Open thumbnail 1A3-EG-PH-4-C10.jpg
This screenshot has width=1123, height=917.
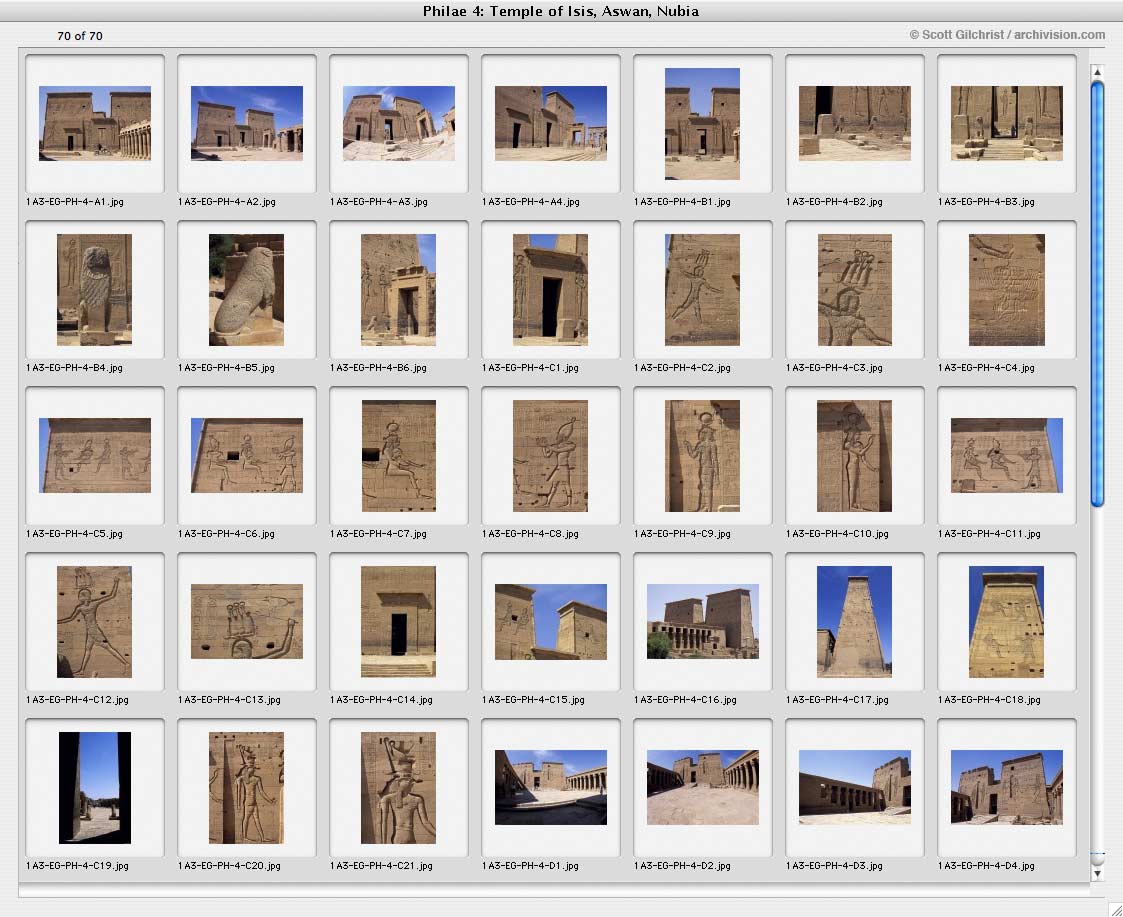(854, 456)
